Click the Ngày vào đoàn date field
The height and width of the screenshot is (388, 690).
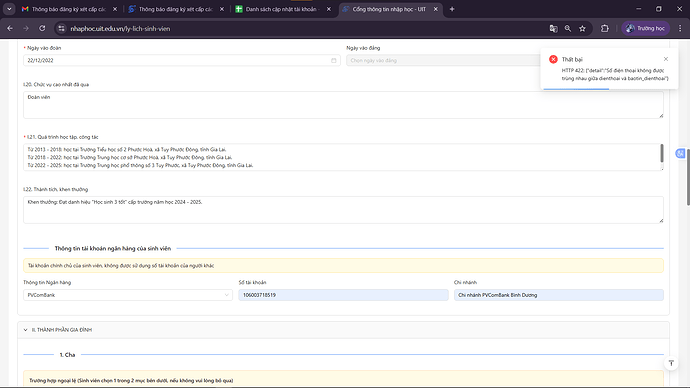(x=182, y=60)
